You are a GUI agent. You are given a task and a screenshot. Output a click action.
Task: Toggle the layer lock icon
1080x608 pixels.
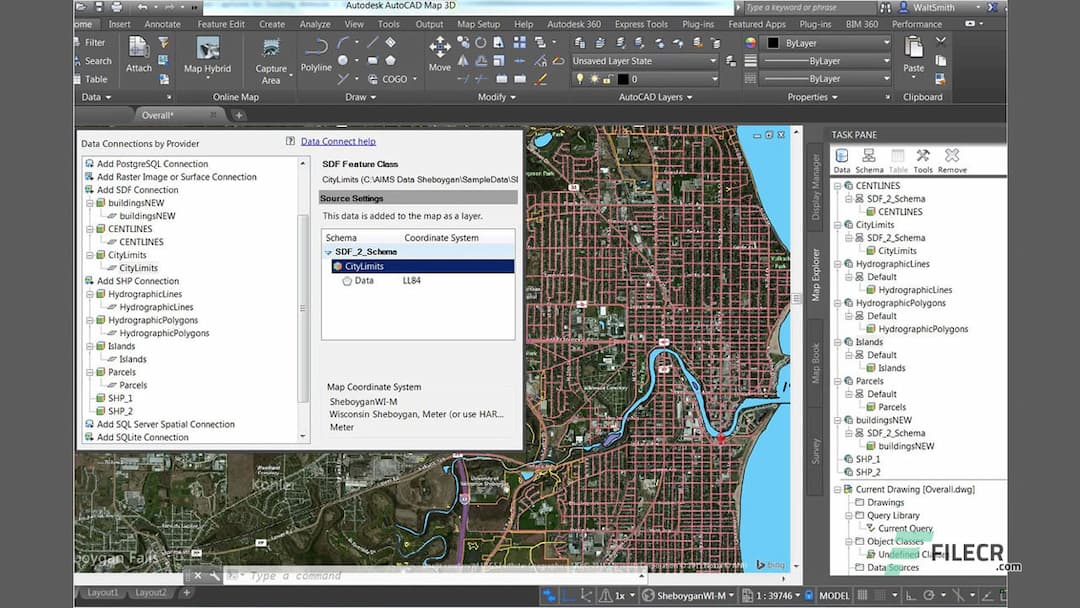point(608,79)
